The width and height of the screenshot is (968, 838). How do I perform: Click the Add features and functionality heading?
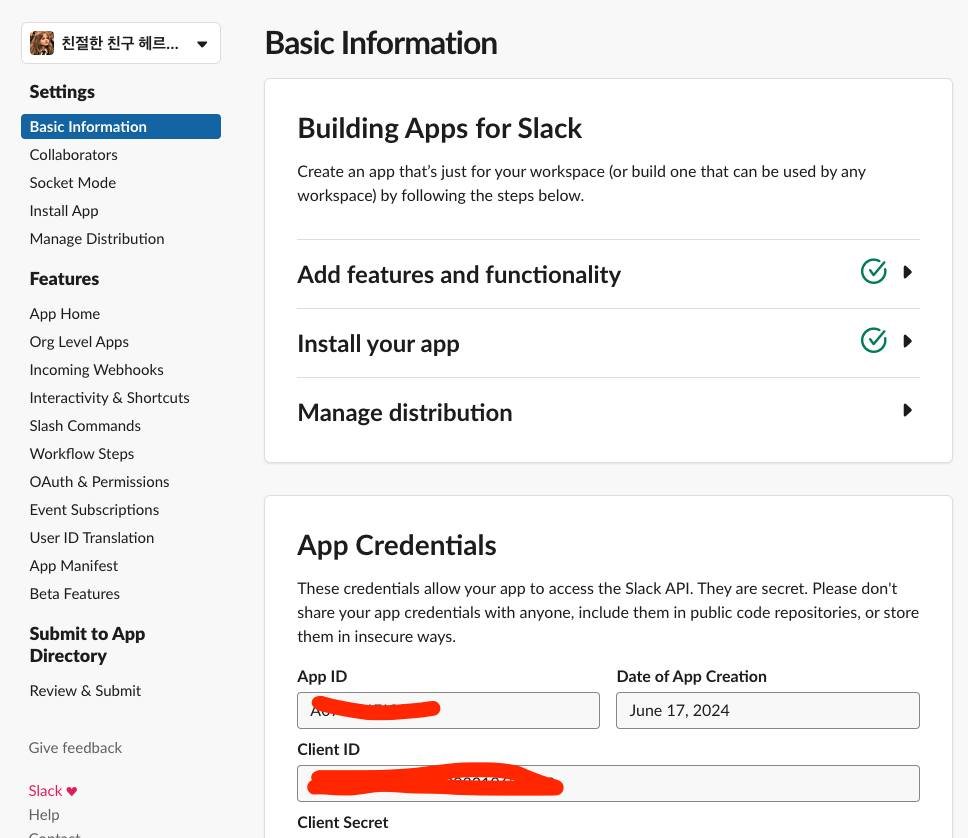pyautogui.click(x=459, y=275)
